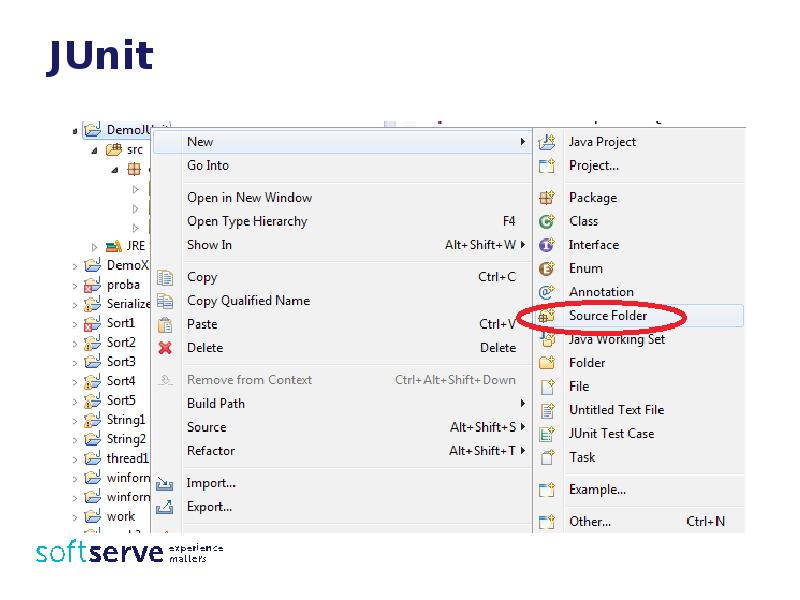Select the Serialize project
Screen dimensions: 800x600
(x=129, y=304)
